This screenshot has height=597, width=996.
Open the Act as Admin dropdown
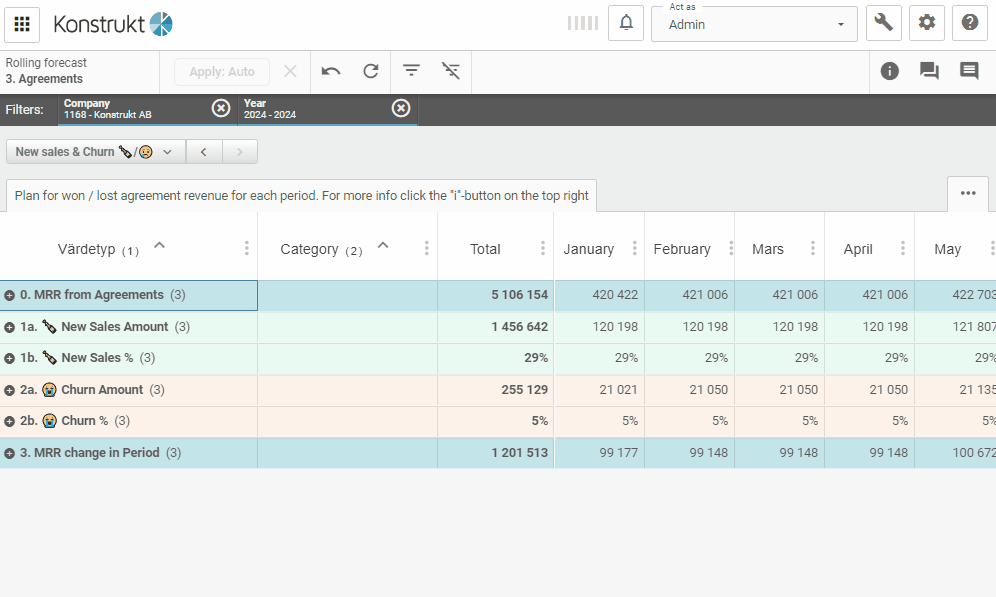754,24
